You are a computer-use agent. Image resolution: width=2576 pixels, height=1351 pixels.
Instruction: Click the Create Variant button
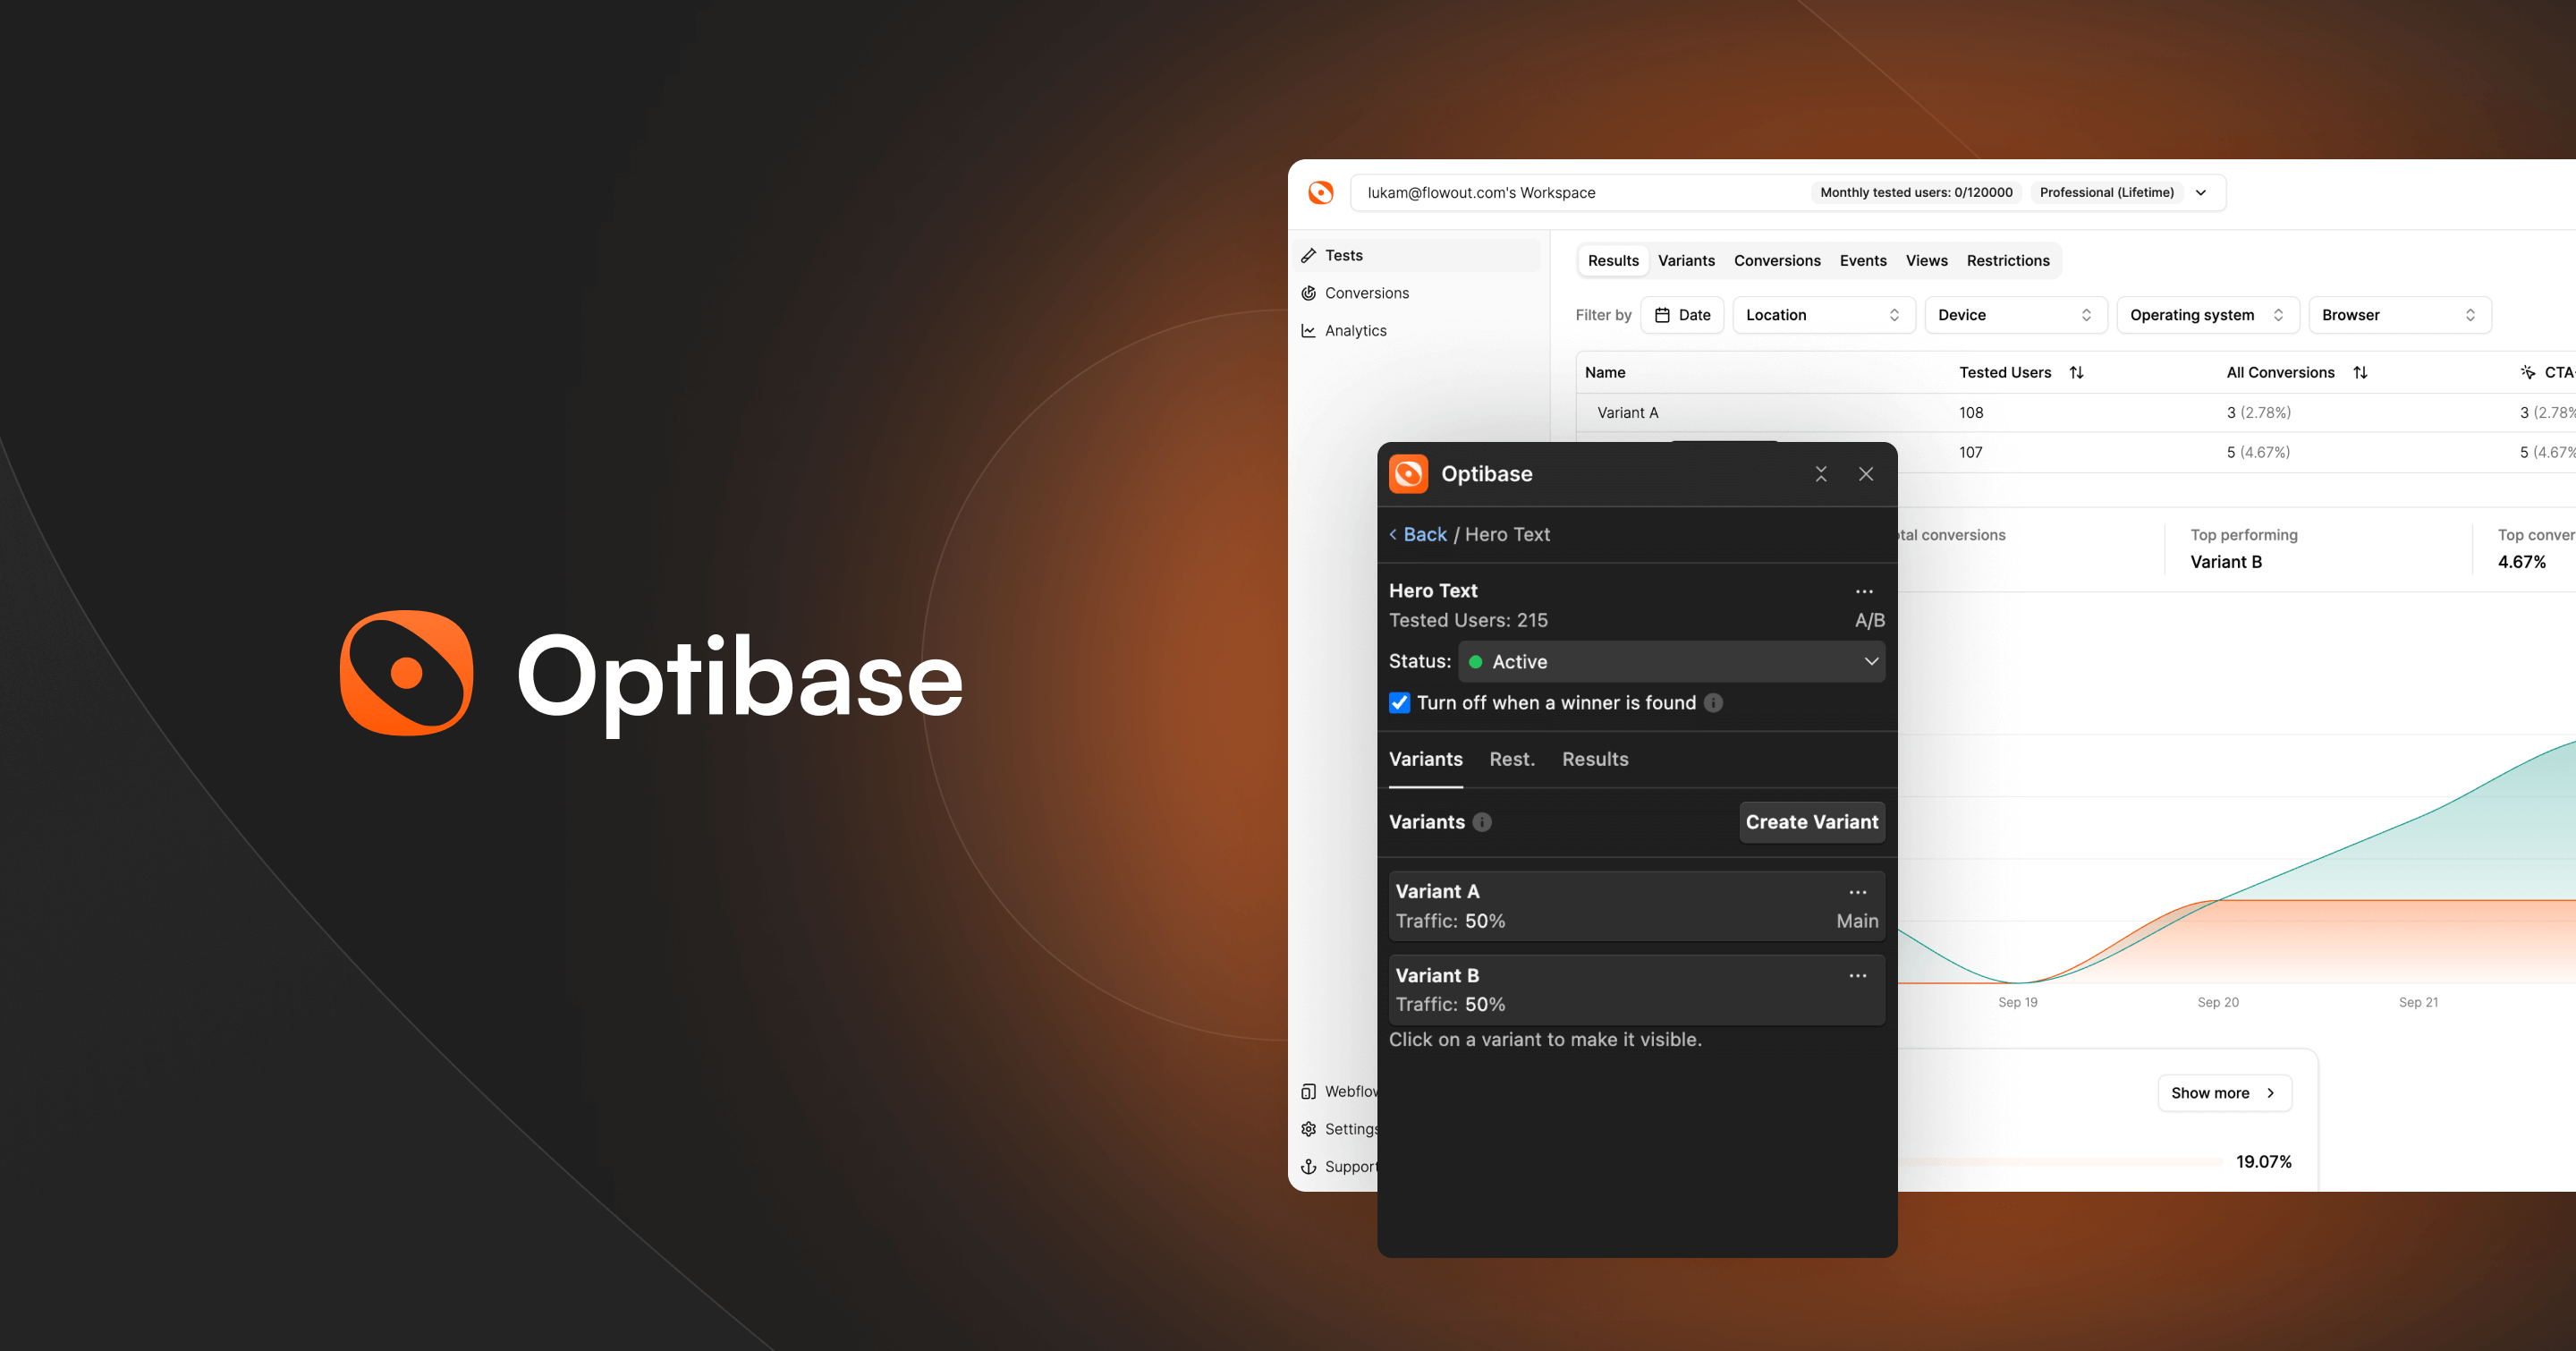pyautogui.click(x=1811, y=822)
